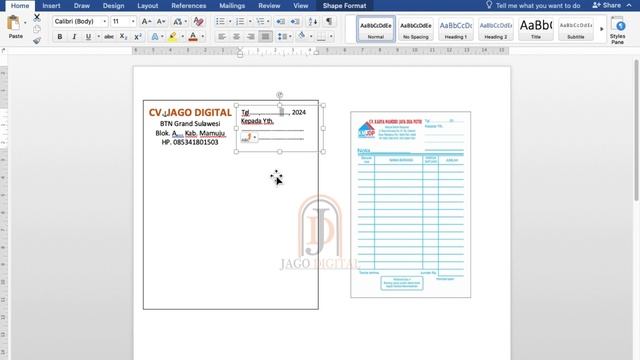Toggle justify text alignment
Image resolution: width=640 pixels, height=360 pixels.
point(265,37)
